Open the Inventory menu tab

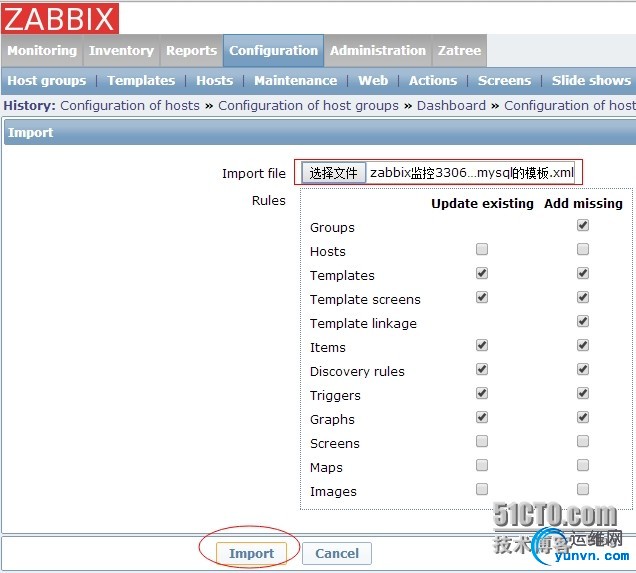pos(121,51)
